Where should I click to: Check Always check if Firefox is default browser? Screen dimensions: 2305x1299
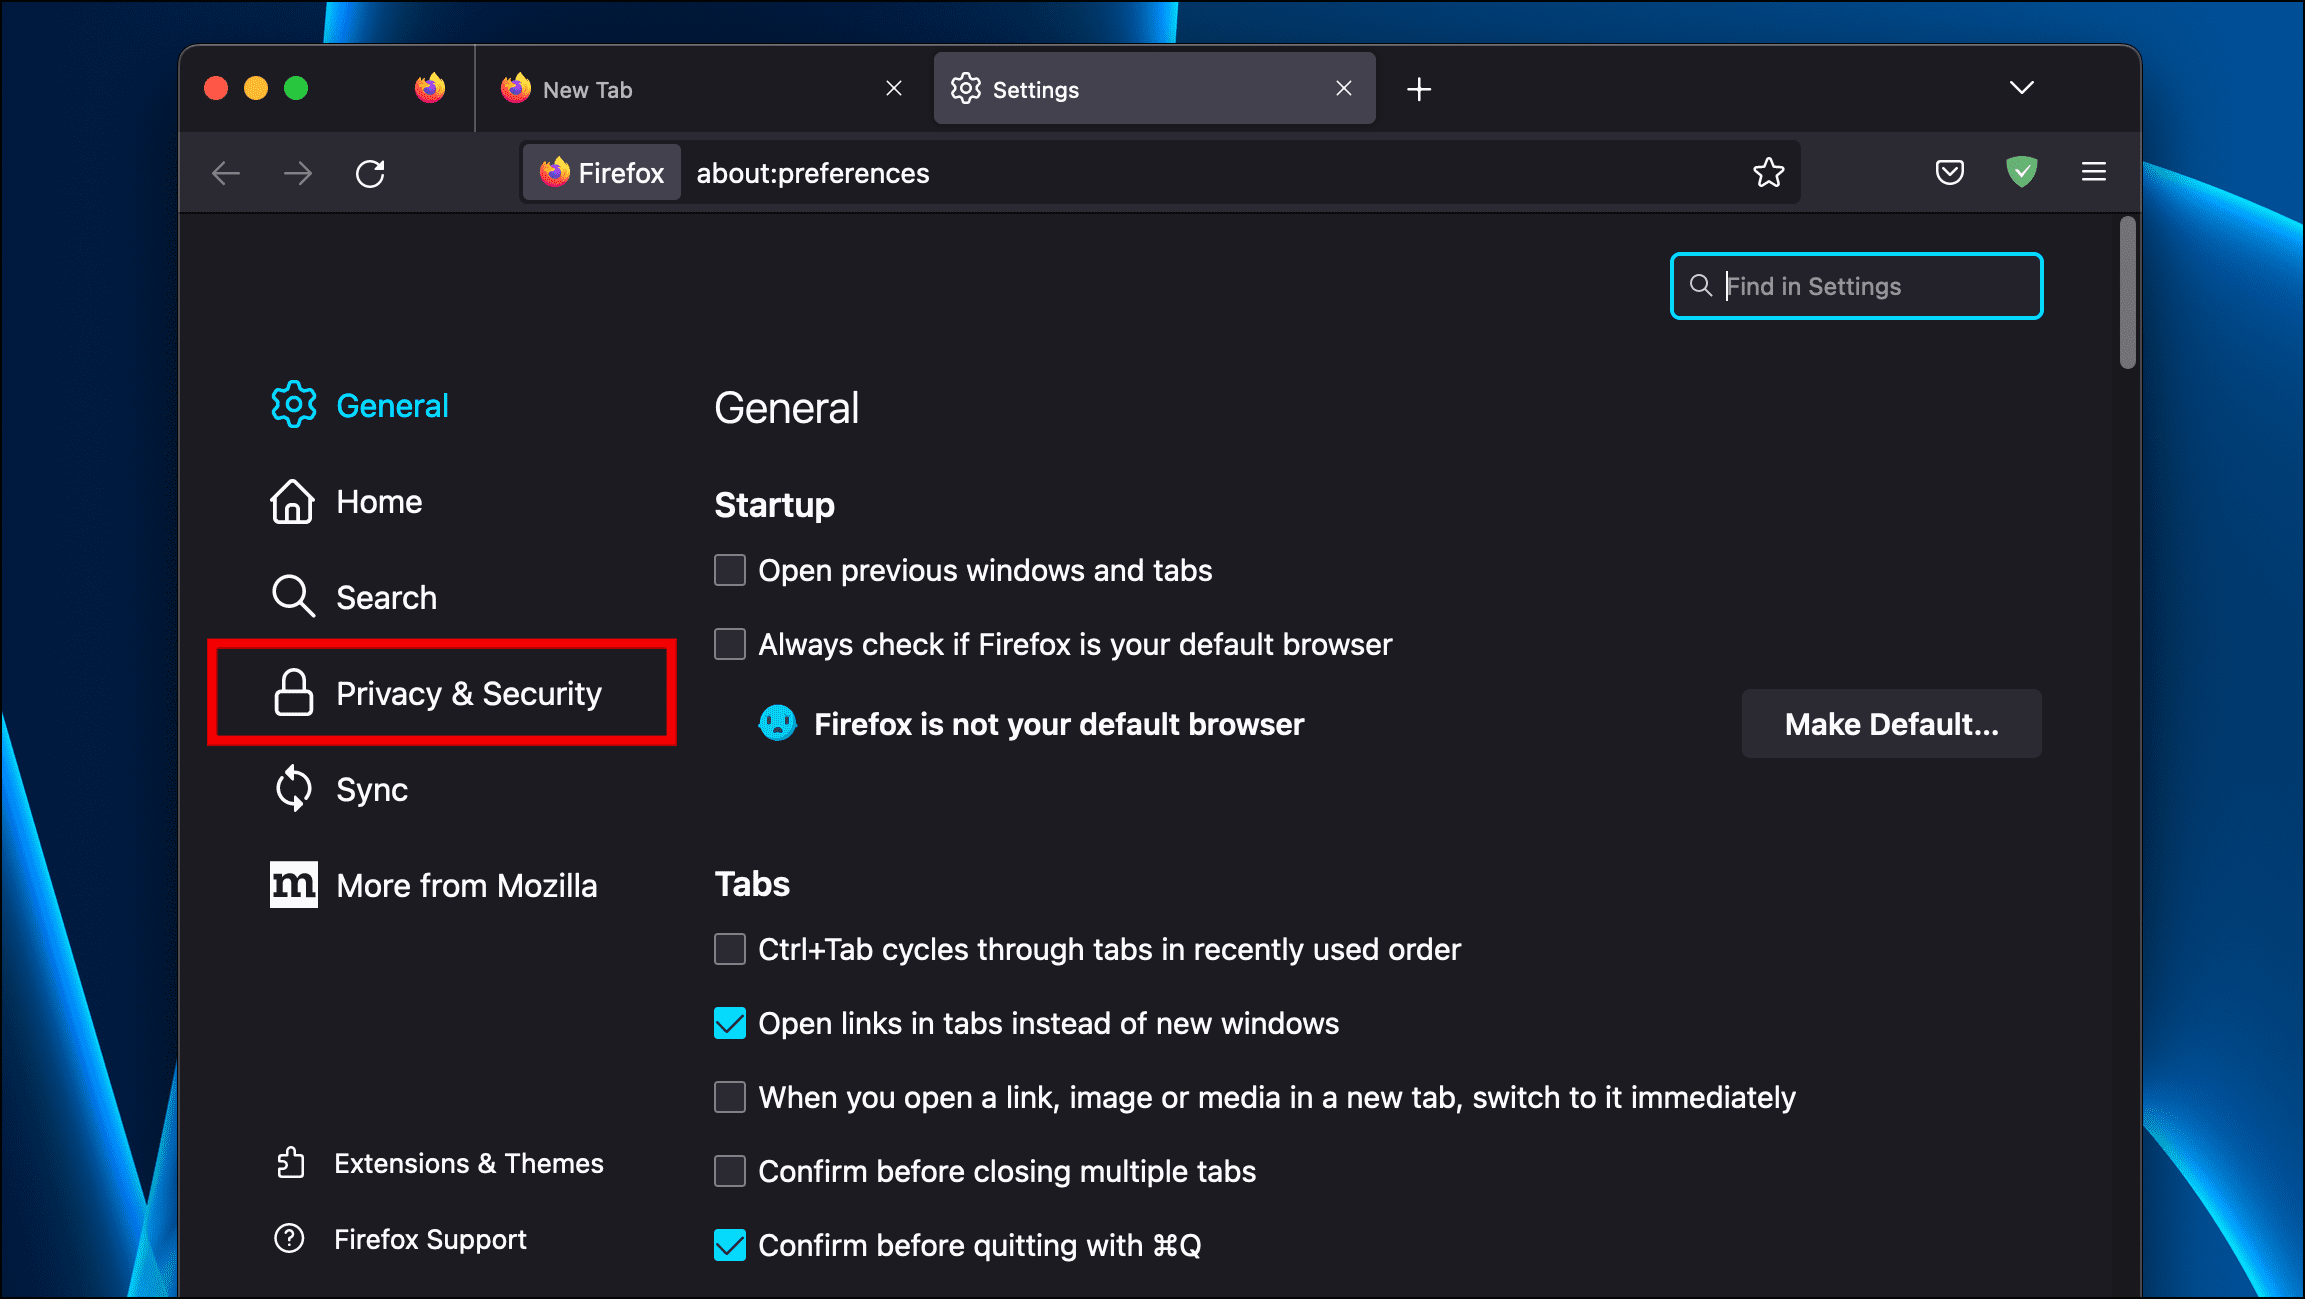point(730,644)
